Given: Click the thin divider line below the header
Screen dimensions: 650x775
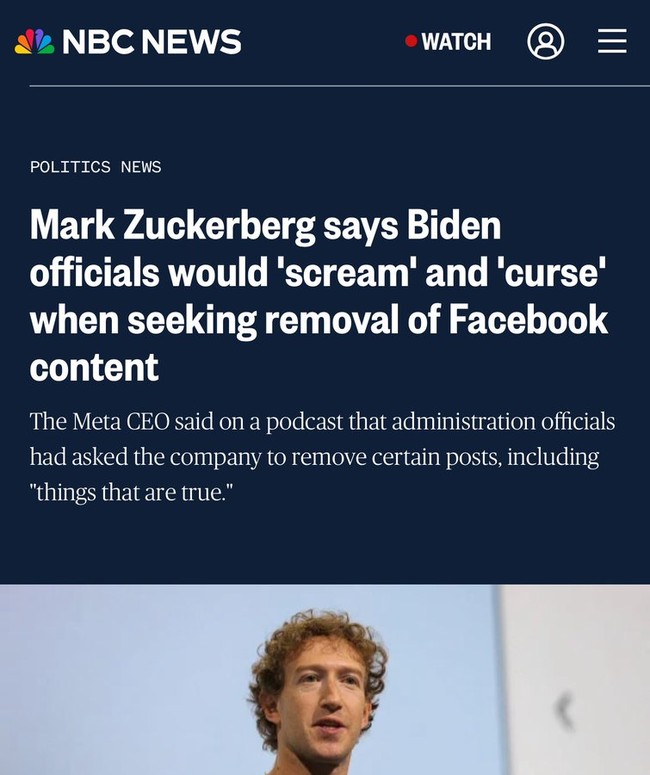Looking at the screenshot, I should 340,86.
